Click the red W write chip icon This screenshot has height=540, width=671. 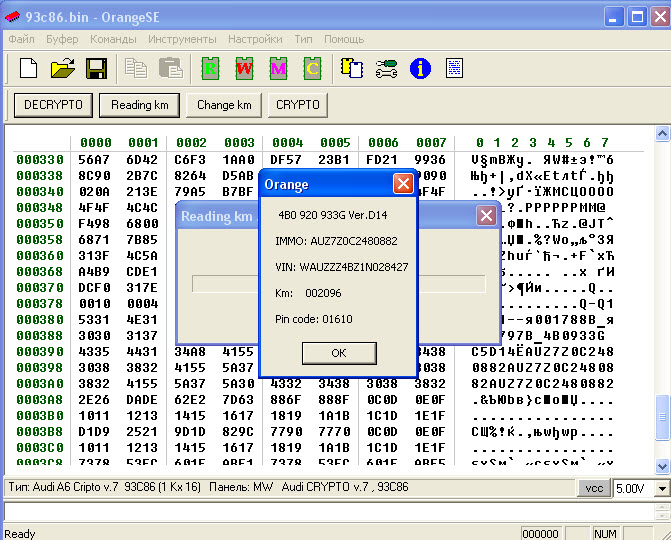point(244,68)
